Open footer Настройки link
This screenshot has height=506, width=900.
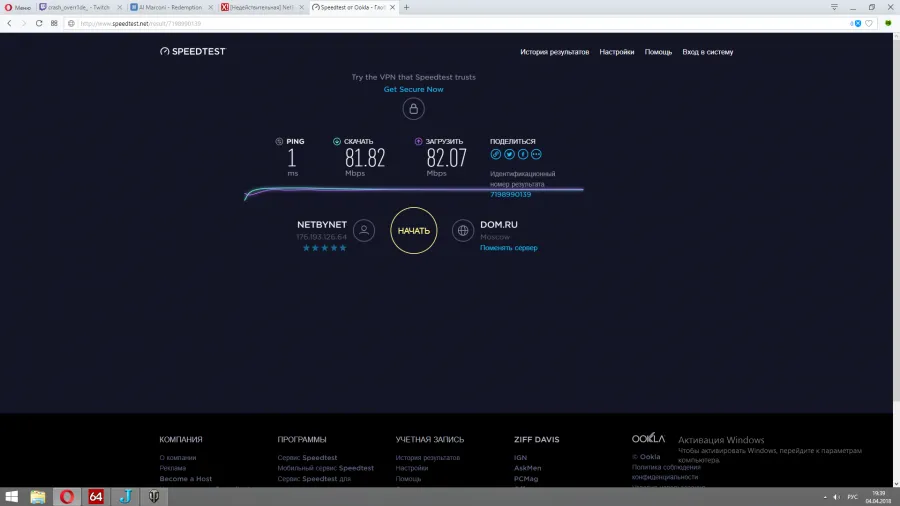(412, 468)
